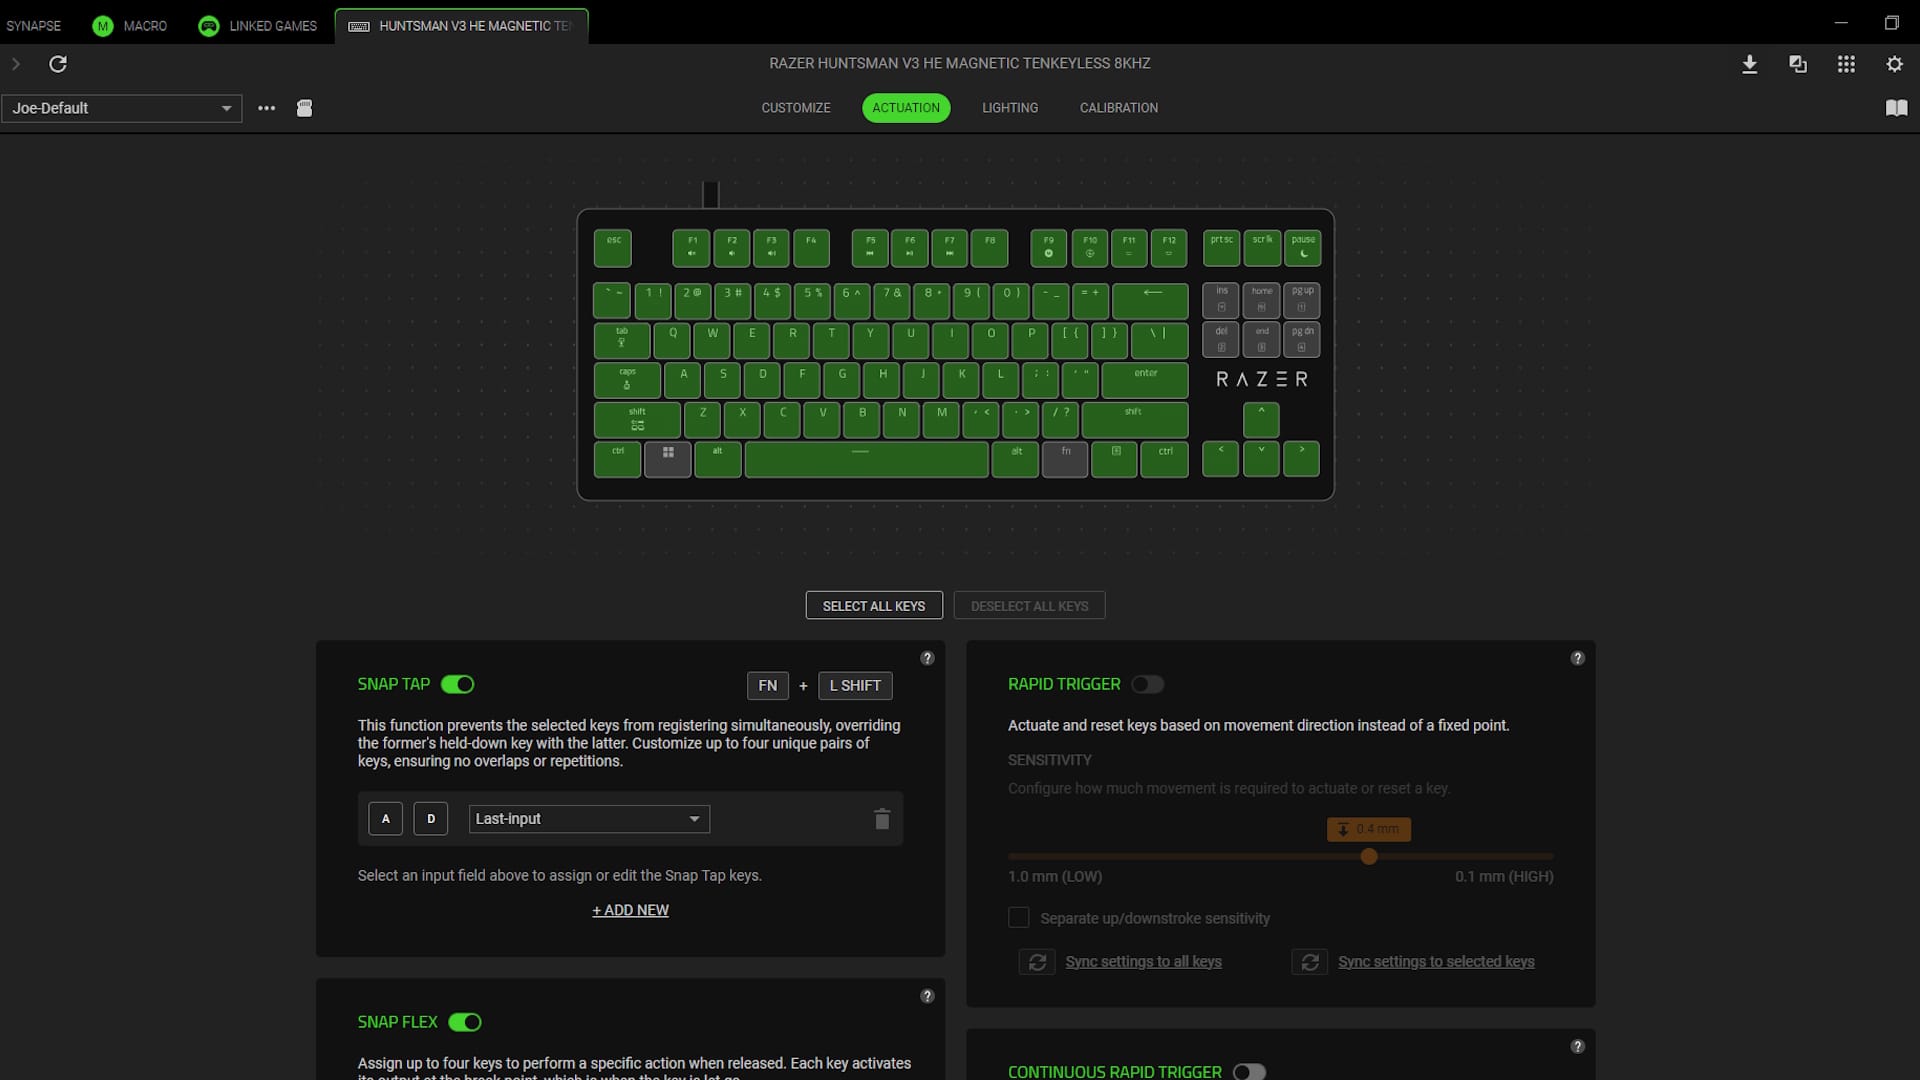Select the menu key on keyboard diagram

point(1115,459)
